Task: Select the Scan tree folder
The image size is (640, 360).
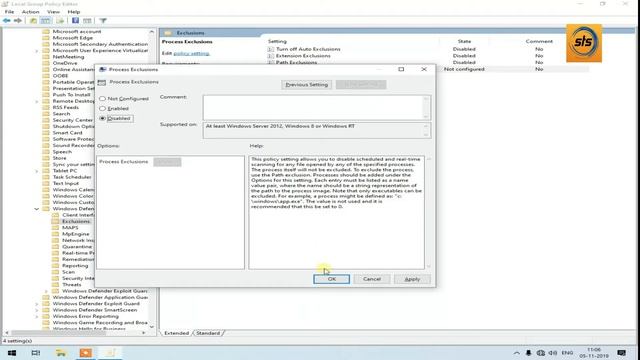Action: (x=68, y=272)
